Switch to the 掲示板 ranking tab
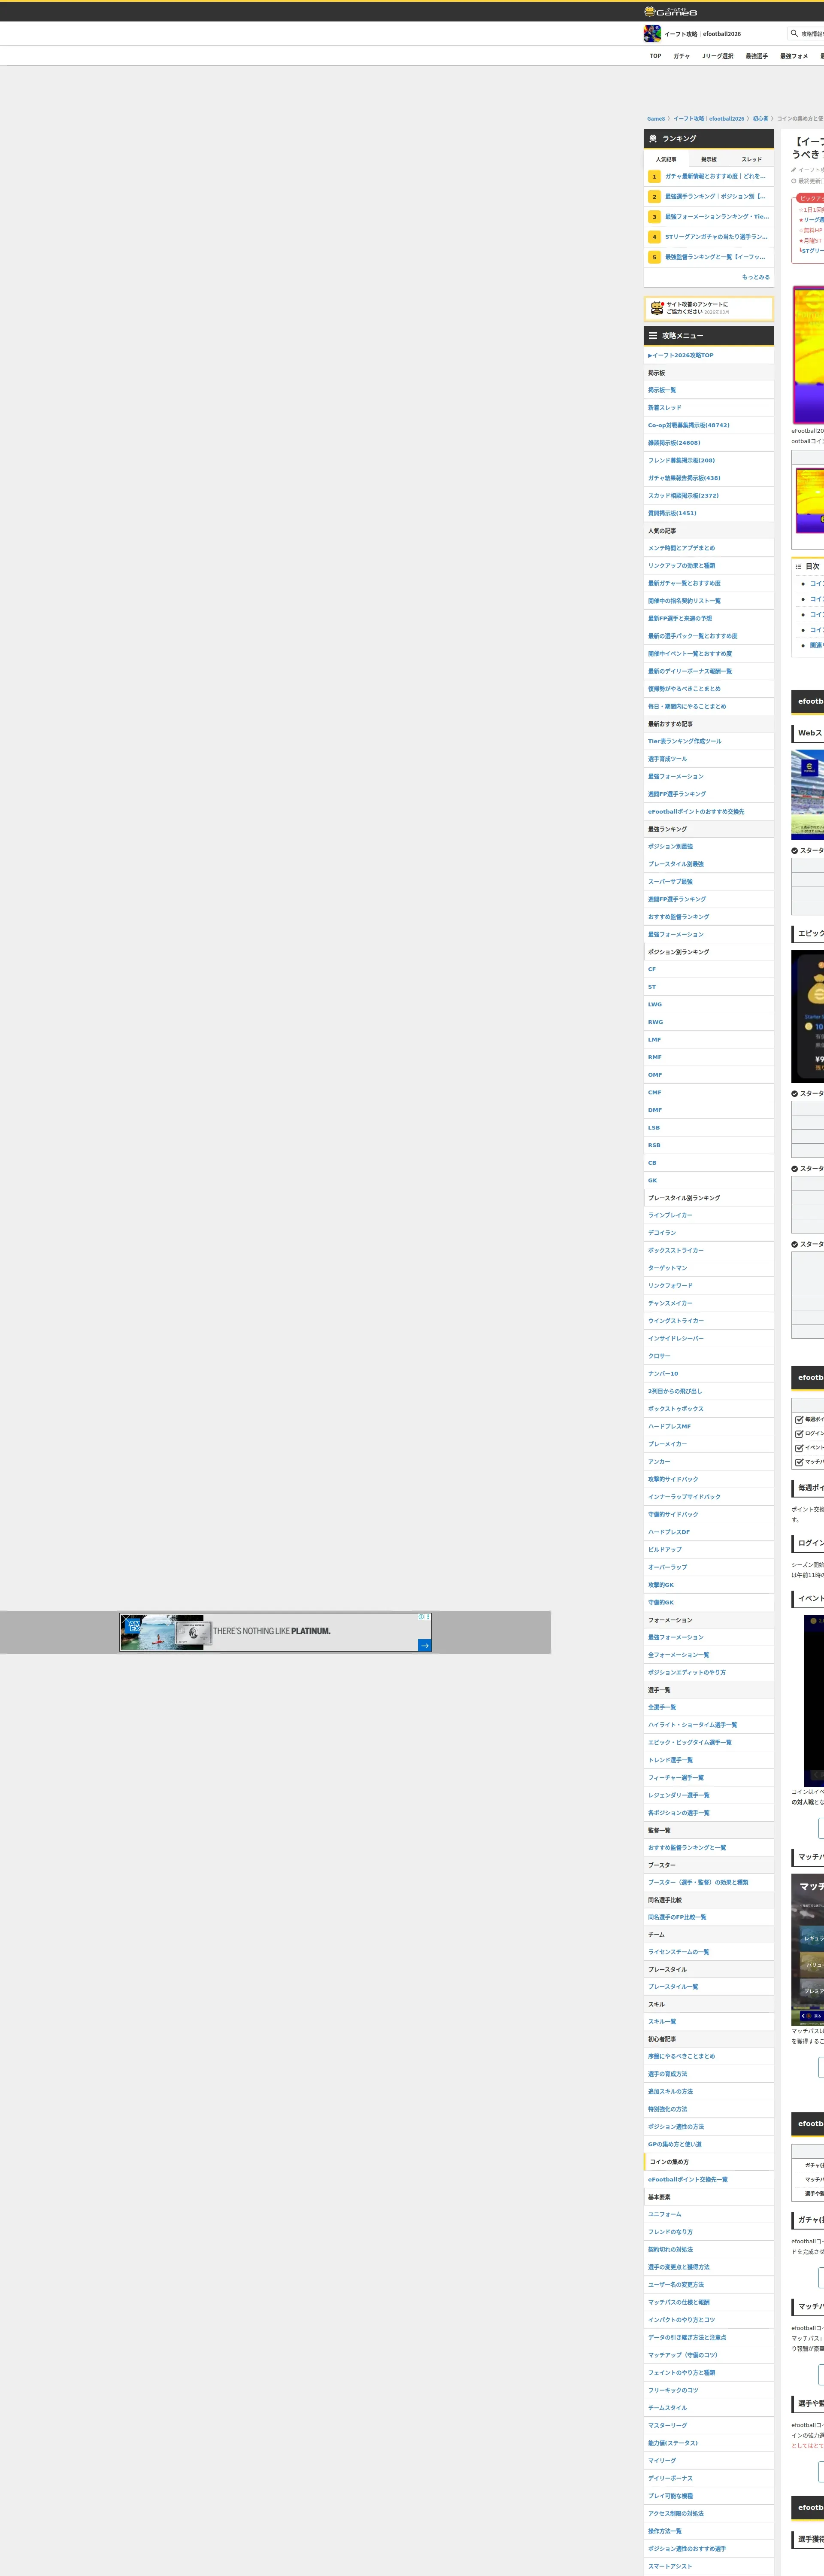This screenshot has height=2576, width=824. tap(708, 159)
